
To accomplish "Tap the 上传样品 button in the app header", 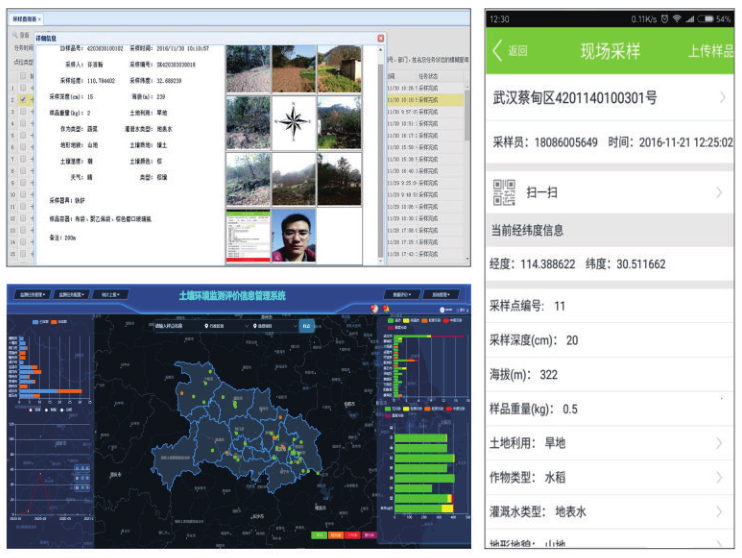I will click(x=710, y=51).
